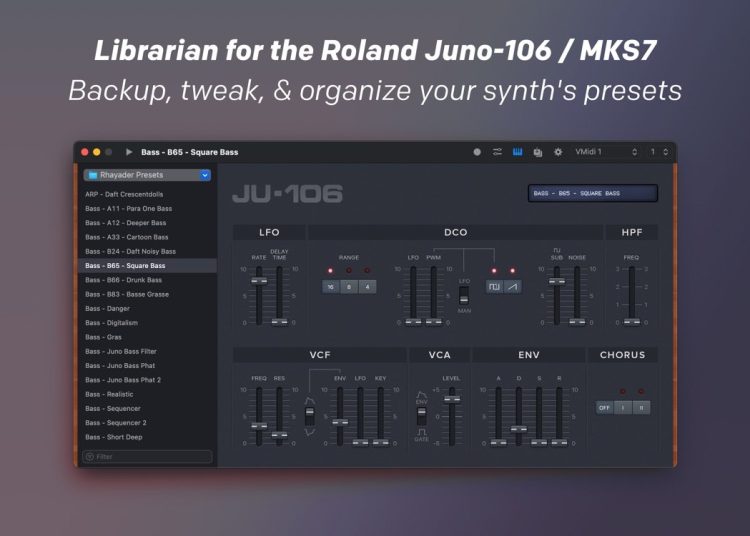
Task: Open the VMidi 1 device dropdown
Action: 605,152
